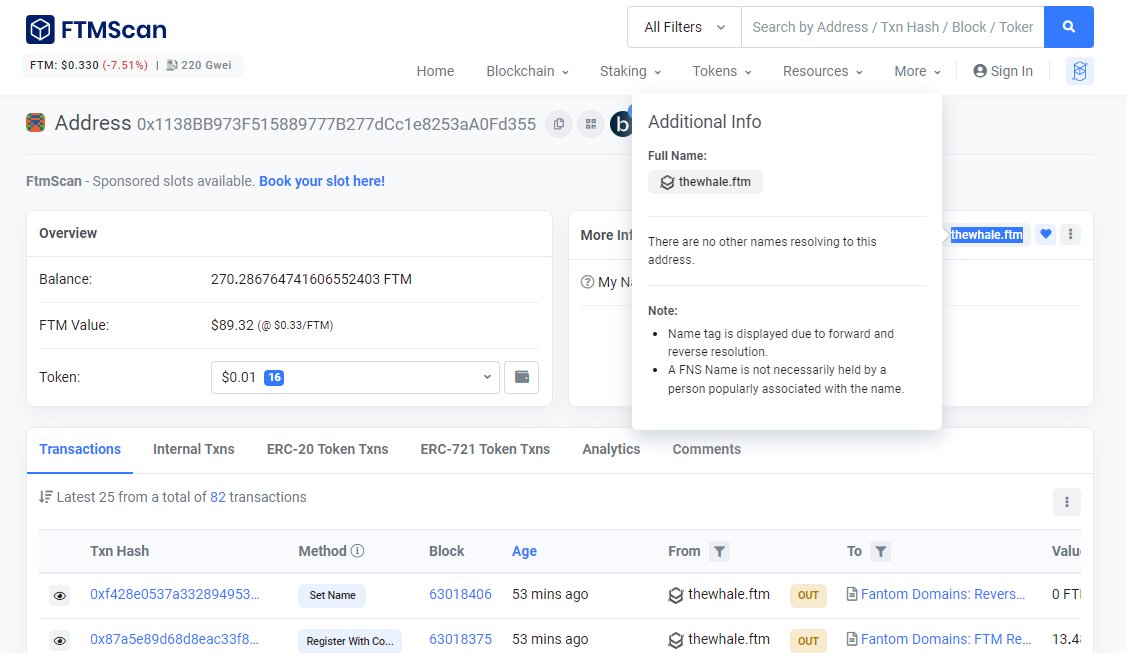
Task: Click contract icon beside Fantom Domains: Revers
Action: (x=852, y=594)
